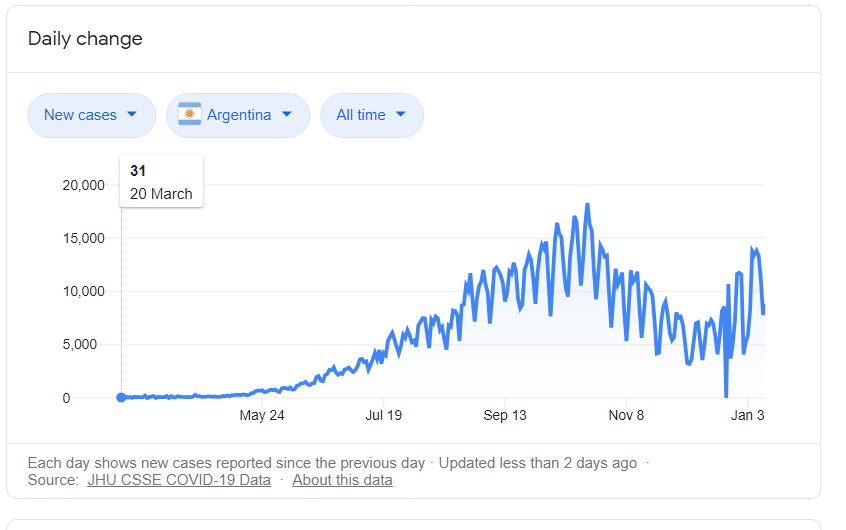Click the 5,000 y-axis label

[x=80, y=344]
